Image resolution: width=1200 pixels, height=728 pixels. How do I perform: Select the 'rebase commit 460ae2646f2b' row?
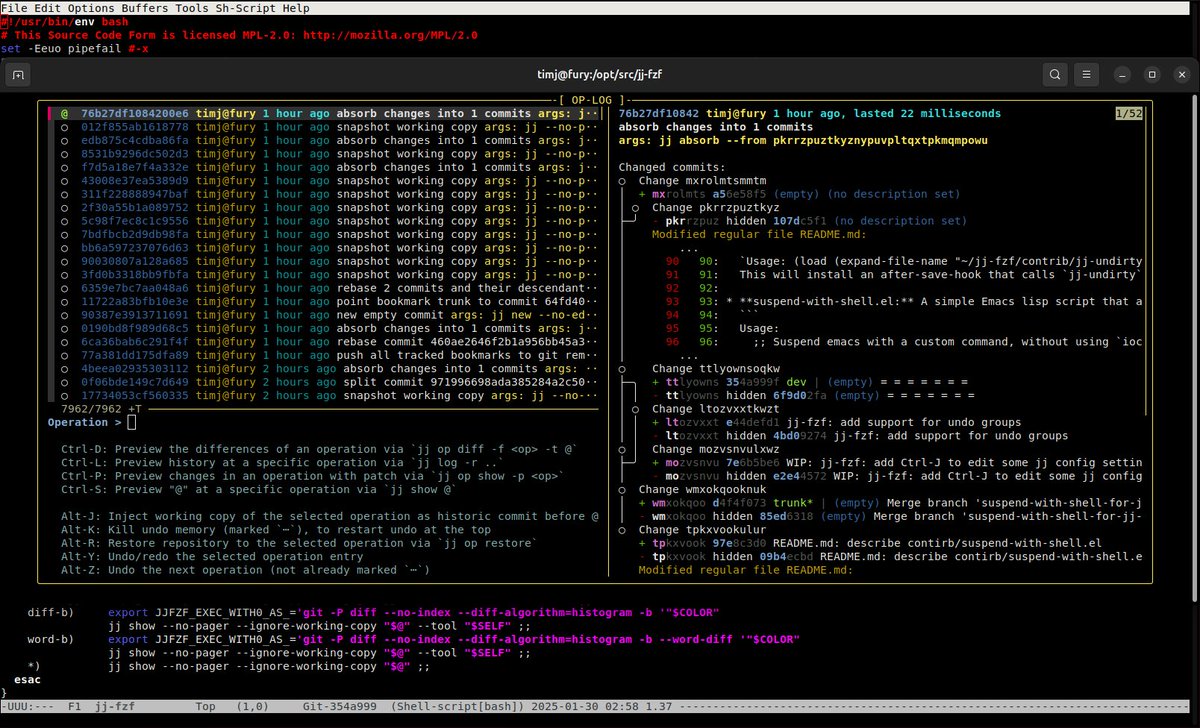324,341
